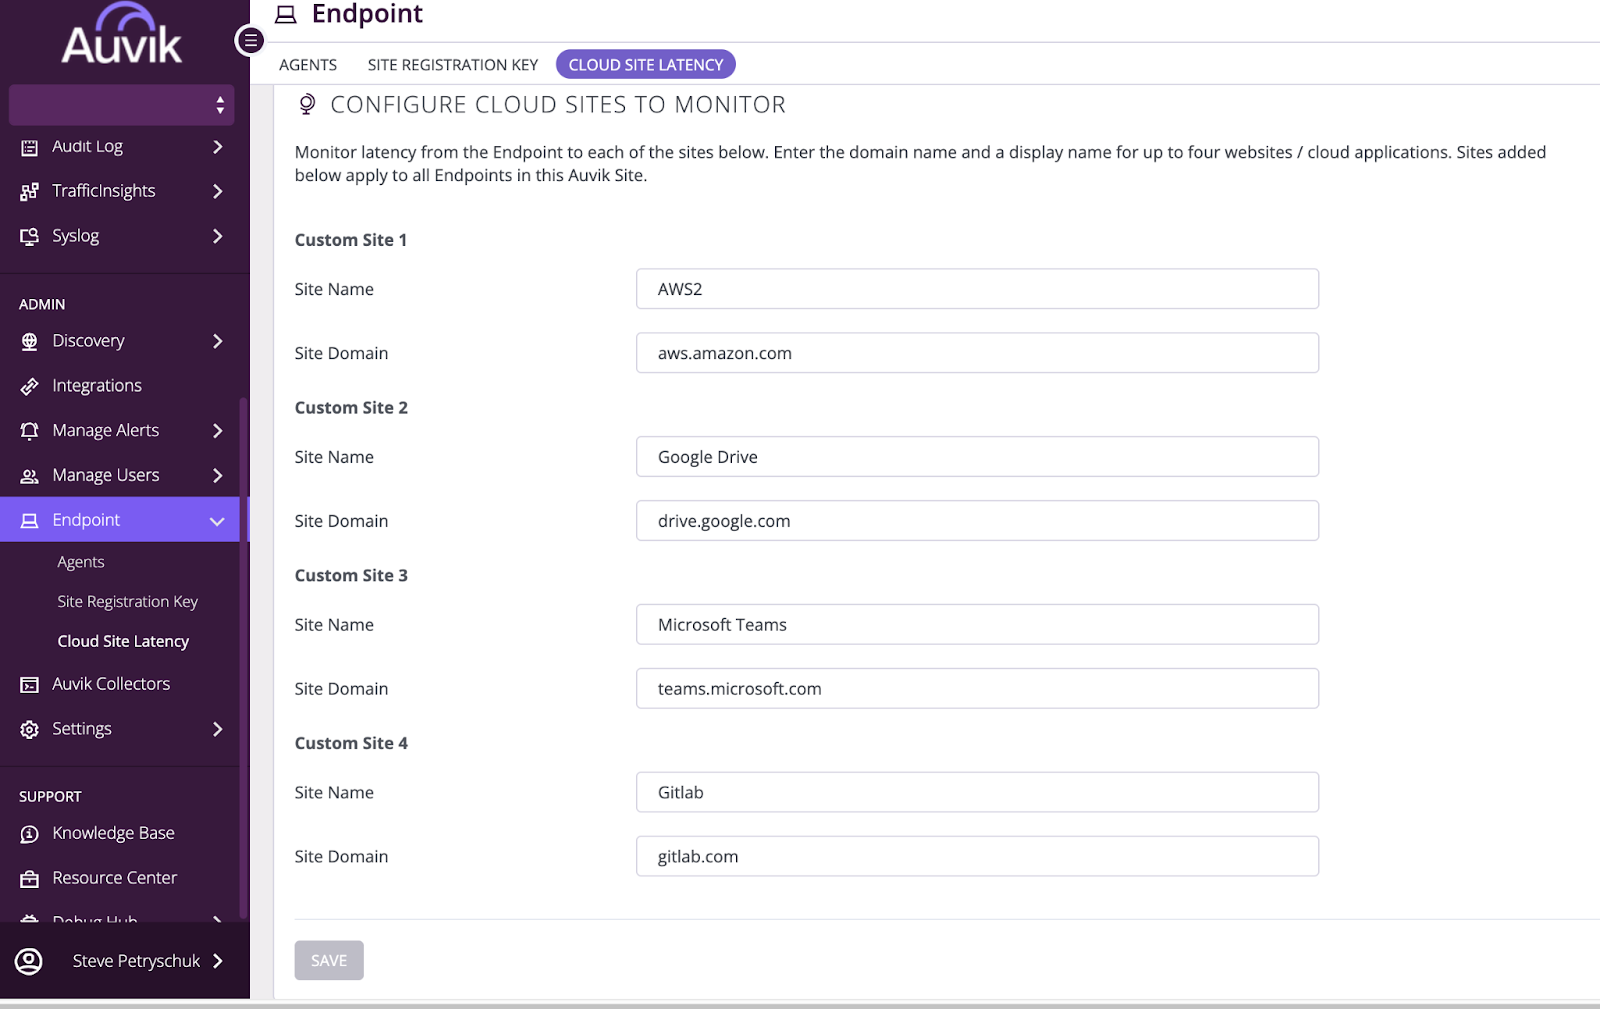1600x1009 pixels.
Task: Click Site Name field containing AWS2
Action: (977, 289)
